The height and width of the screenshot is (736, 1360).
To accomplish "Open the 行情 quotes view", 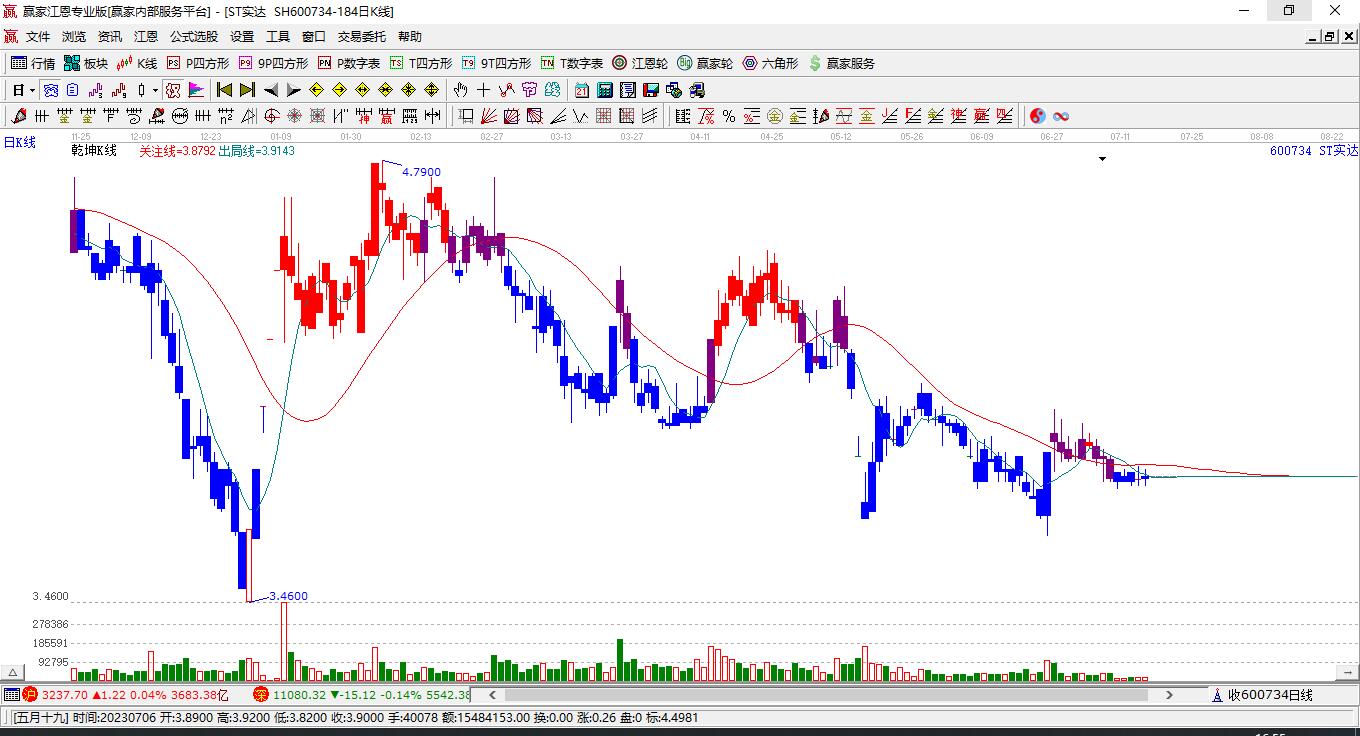I will [33, 63].
